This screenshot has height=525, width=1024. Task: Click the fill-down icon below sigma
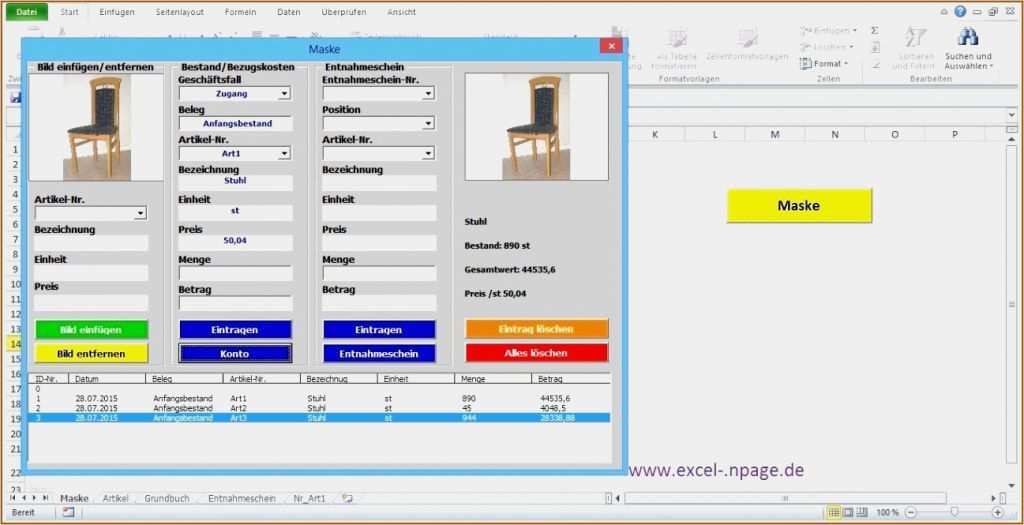pos(875,48)
